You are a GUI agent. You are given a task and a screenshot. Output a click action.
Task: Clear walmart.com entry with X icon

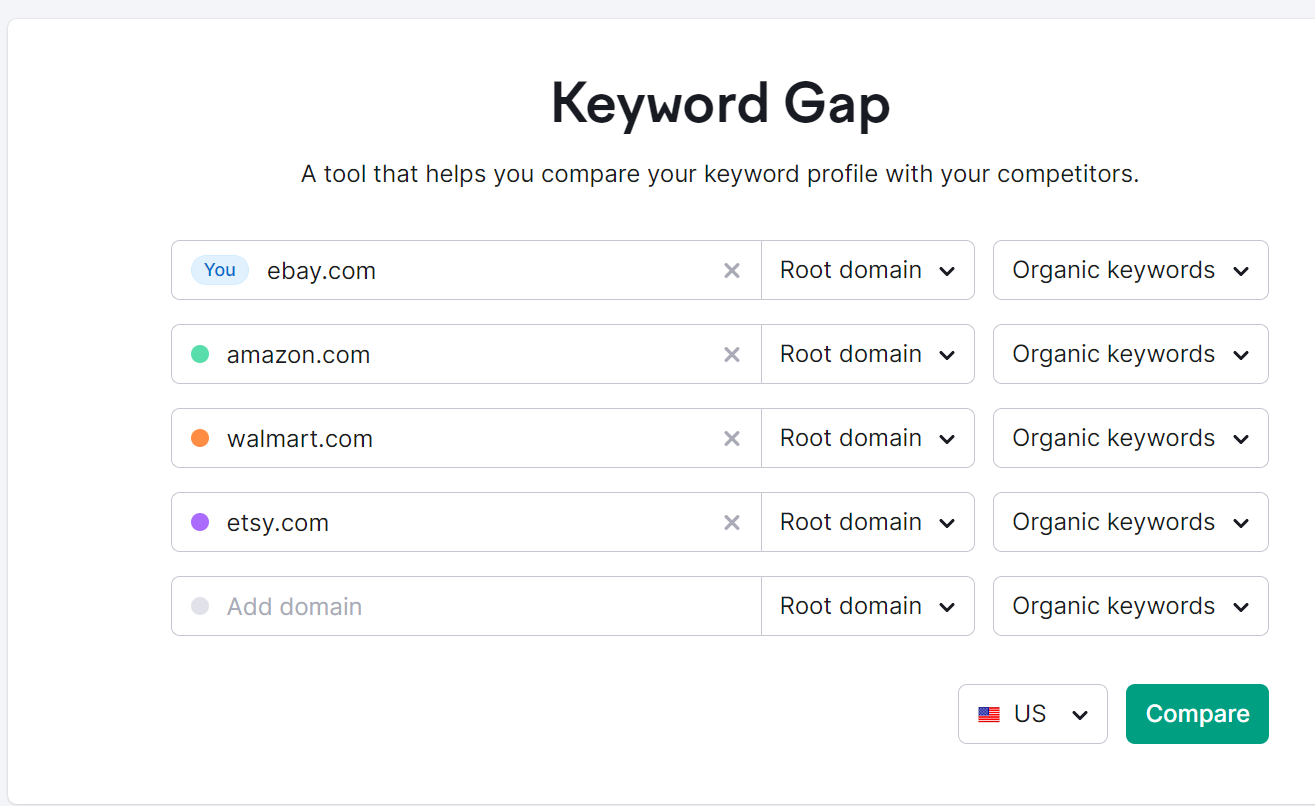point(732,438)
